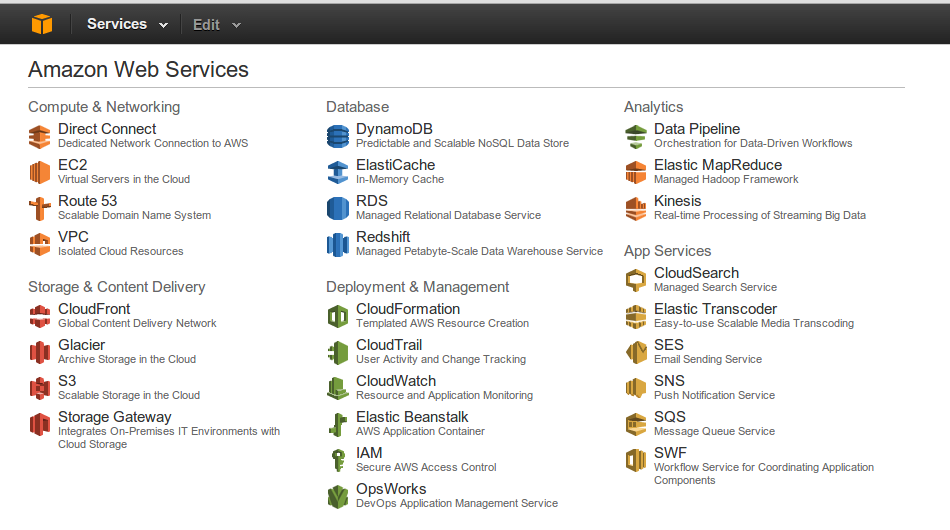Go to the Glacier service link
This screenshot has height=530, width=950.
click(81, 345)
